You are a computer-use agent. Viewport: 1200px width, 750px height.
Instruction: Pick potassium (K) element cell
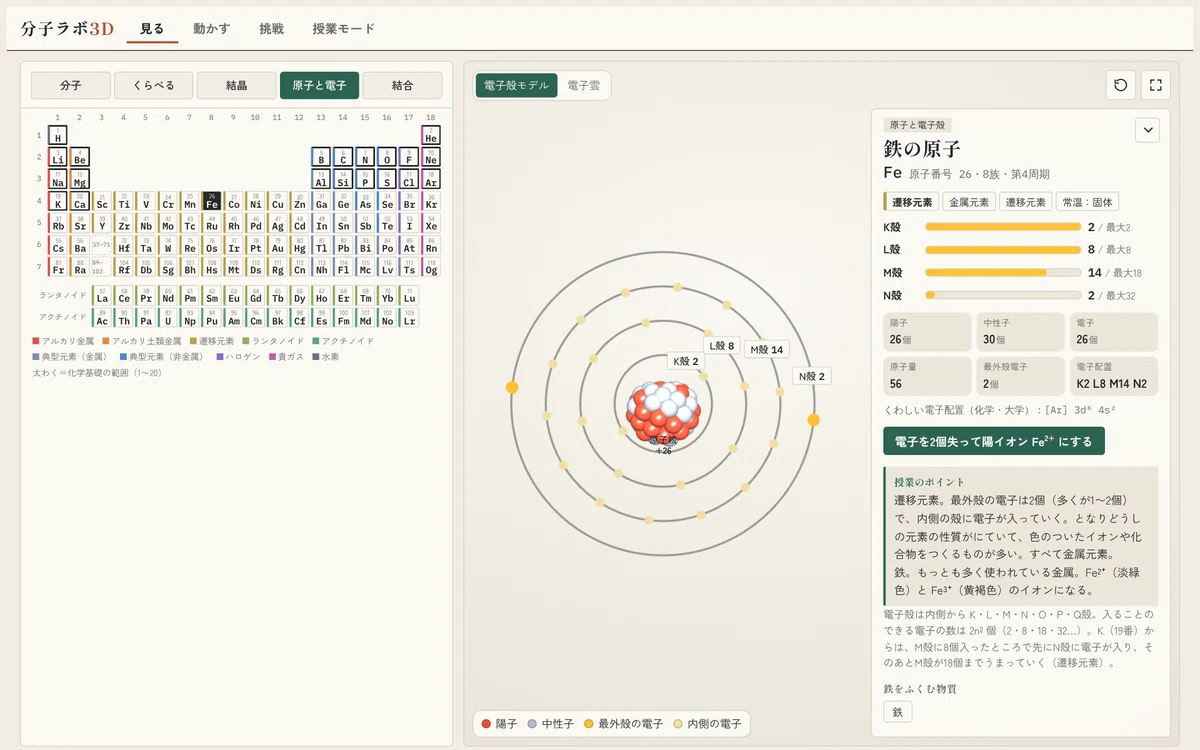[58, 202]
